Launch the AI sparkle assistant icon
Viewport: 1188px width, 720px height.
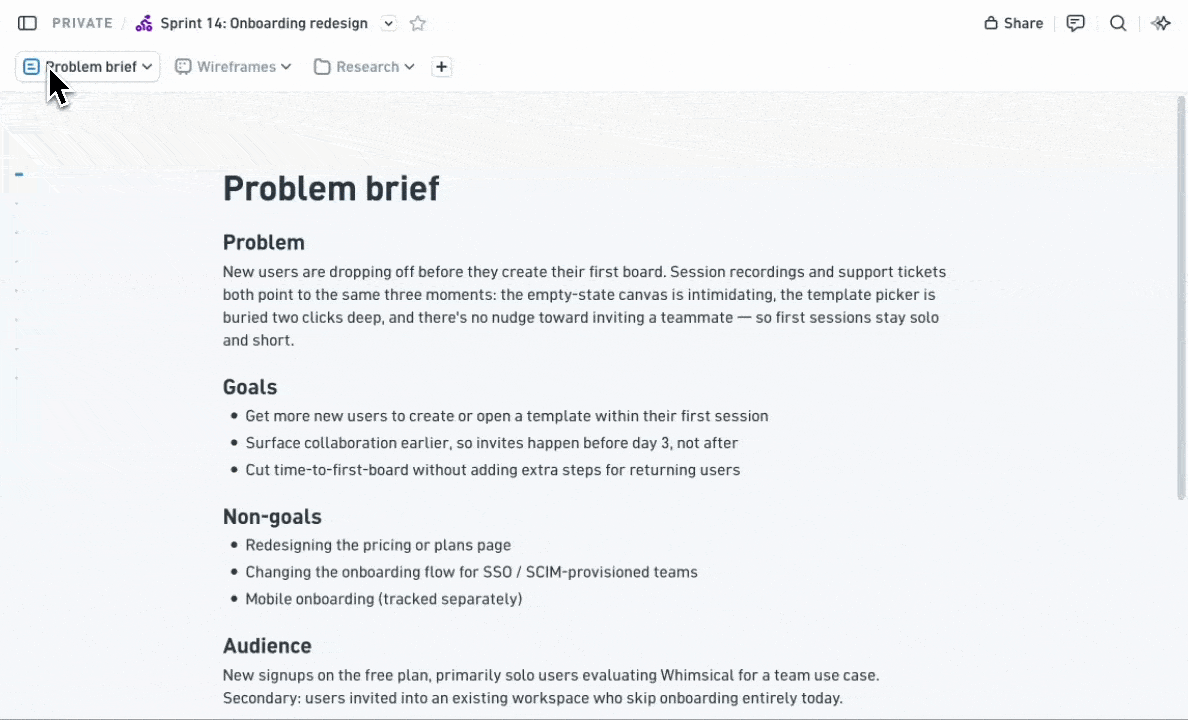pos(1161,23)
